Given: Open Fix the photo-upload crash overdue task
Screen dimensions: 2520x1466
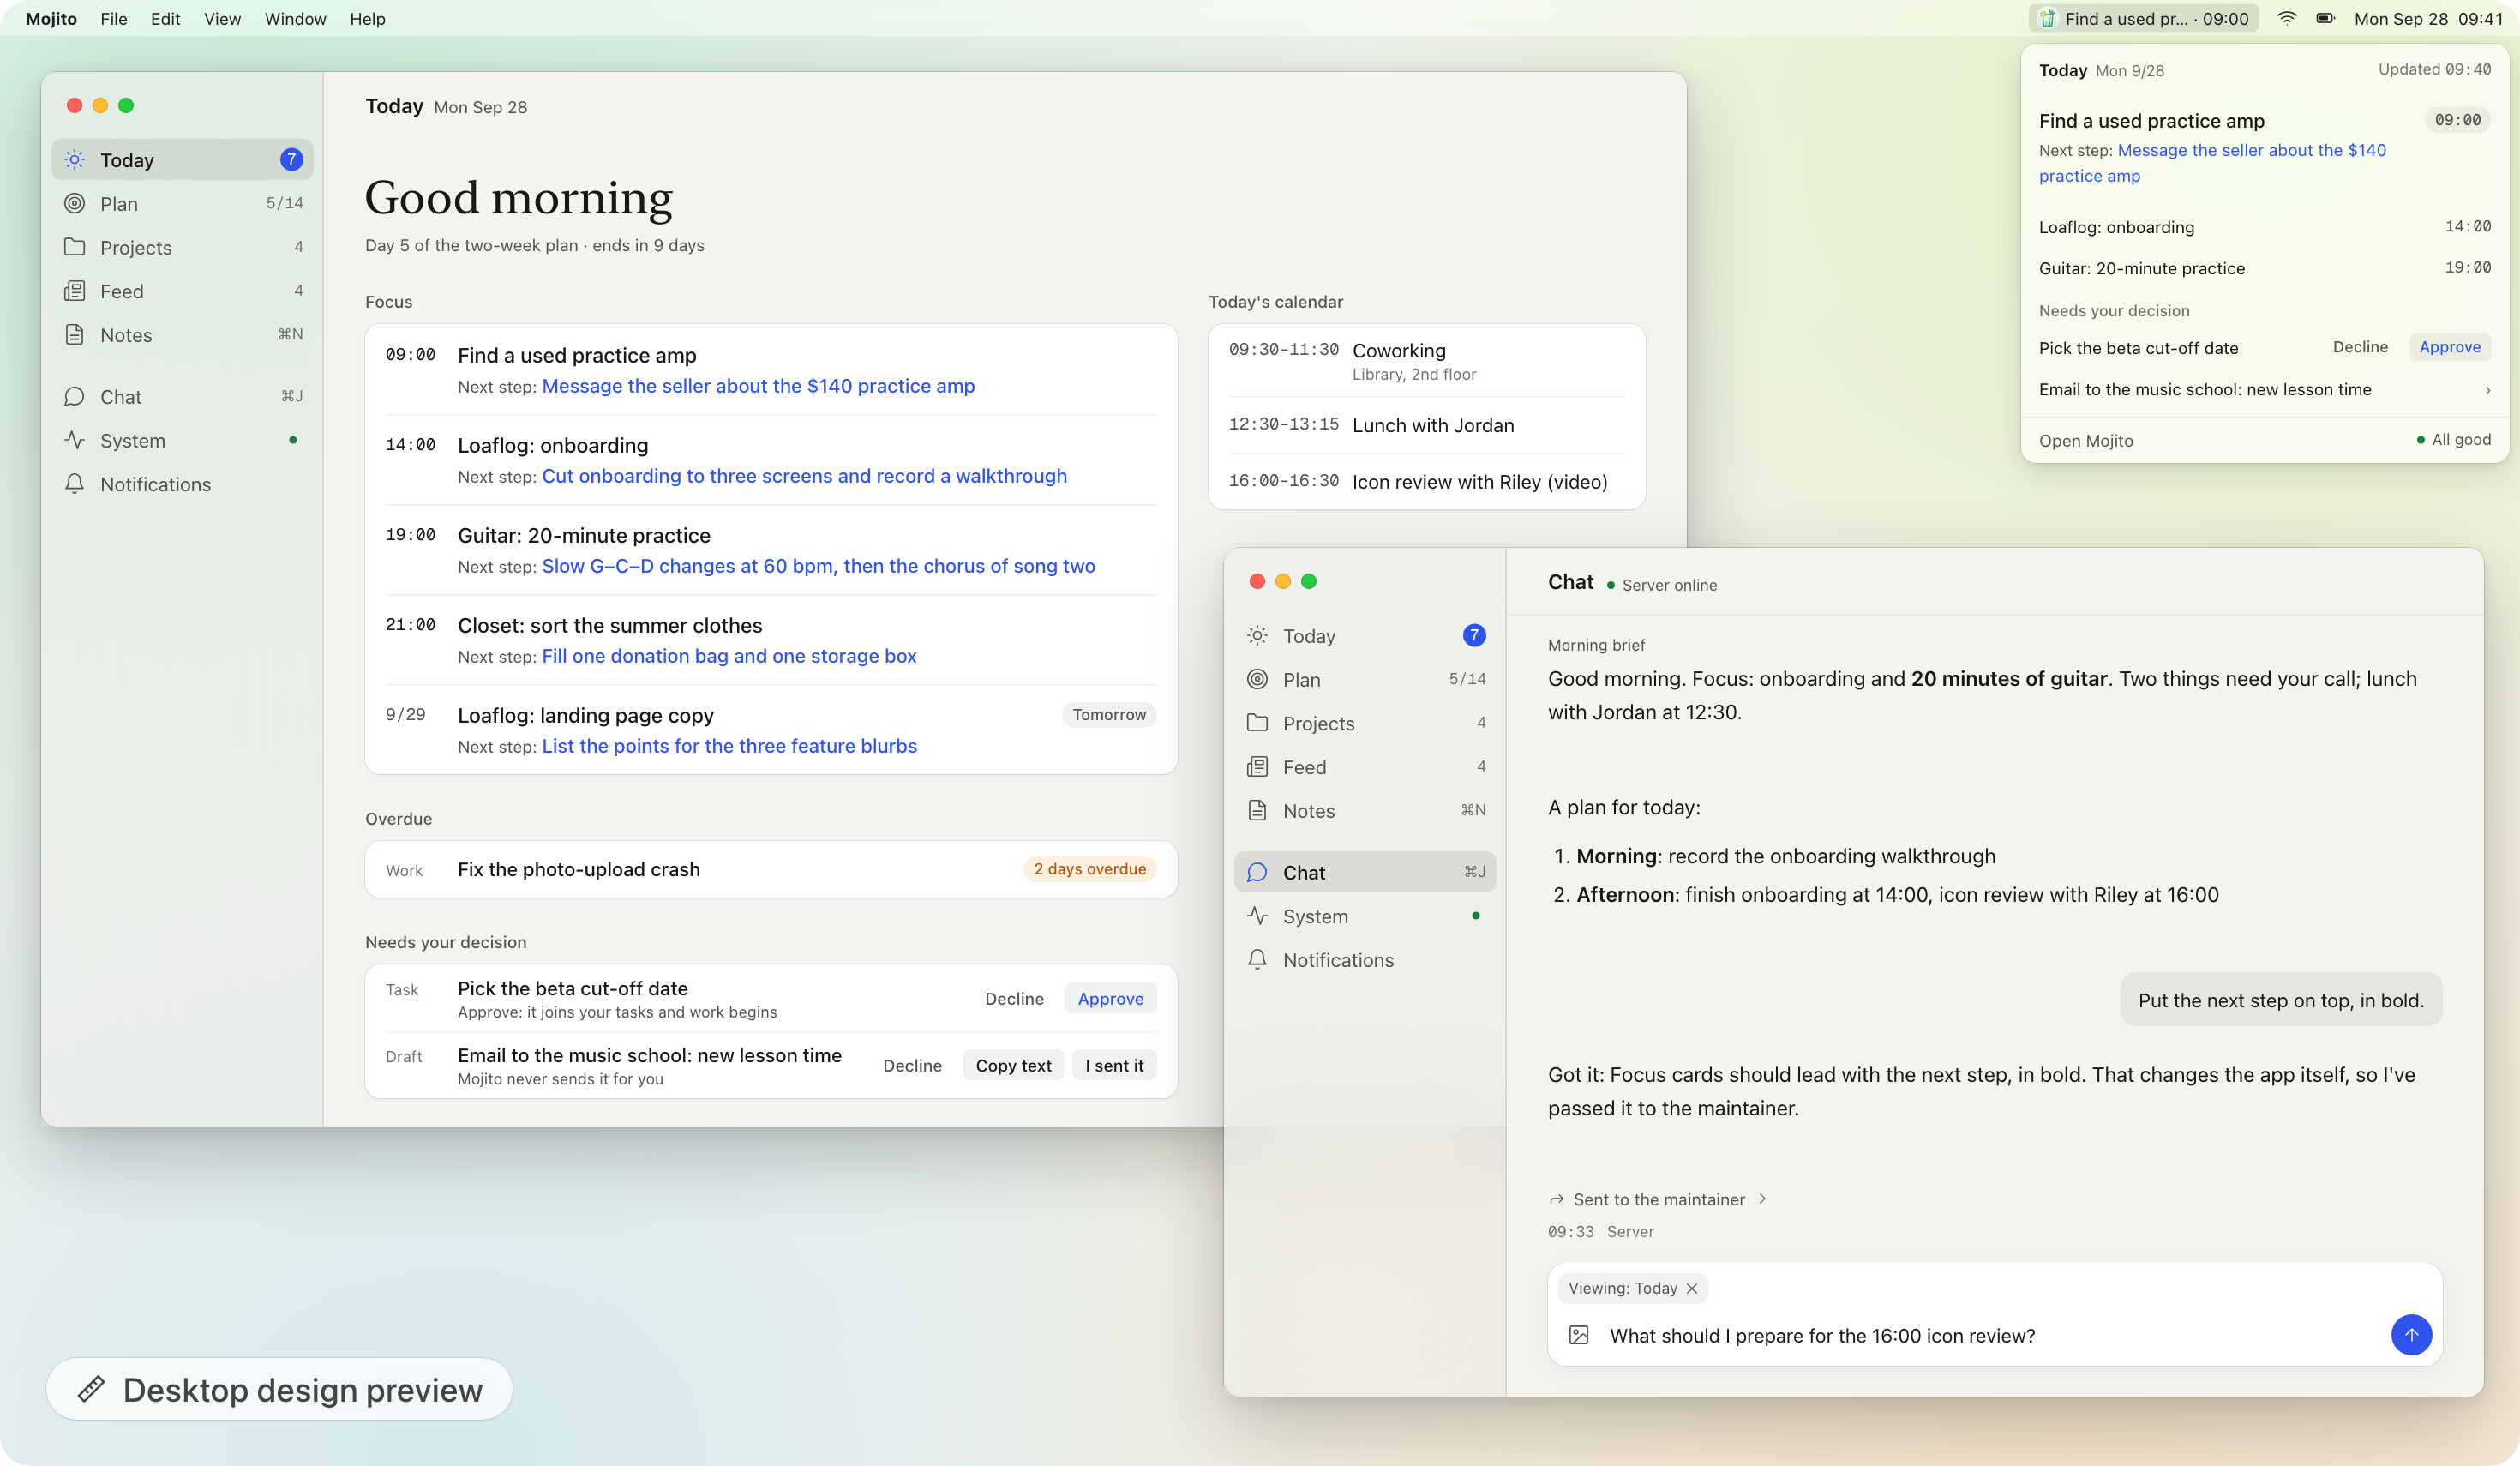Looking at the screenshot, I should 770,869.
